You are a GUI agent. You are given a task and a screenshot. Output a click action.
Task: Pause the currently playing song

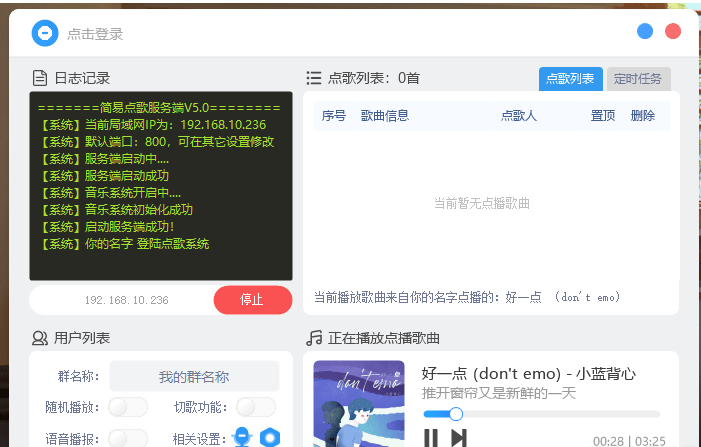point(431,437)
